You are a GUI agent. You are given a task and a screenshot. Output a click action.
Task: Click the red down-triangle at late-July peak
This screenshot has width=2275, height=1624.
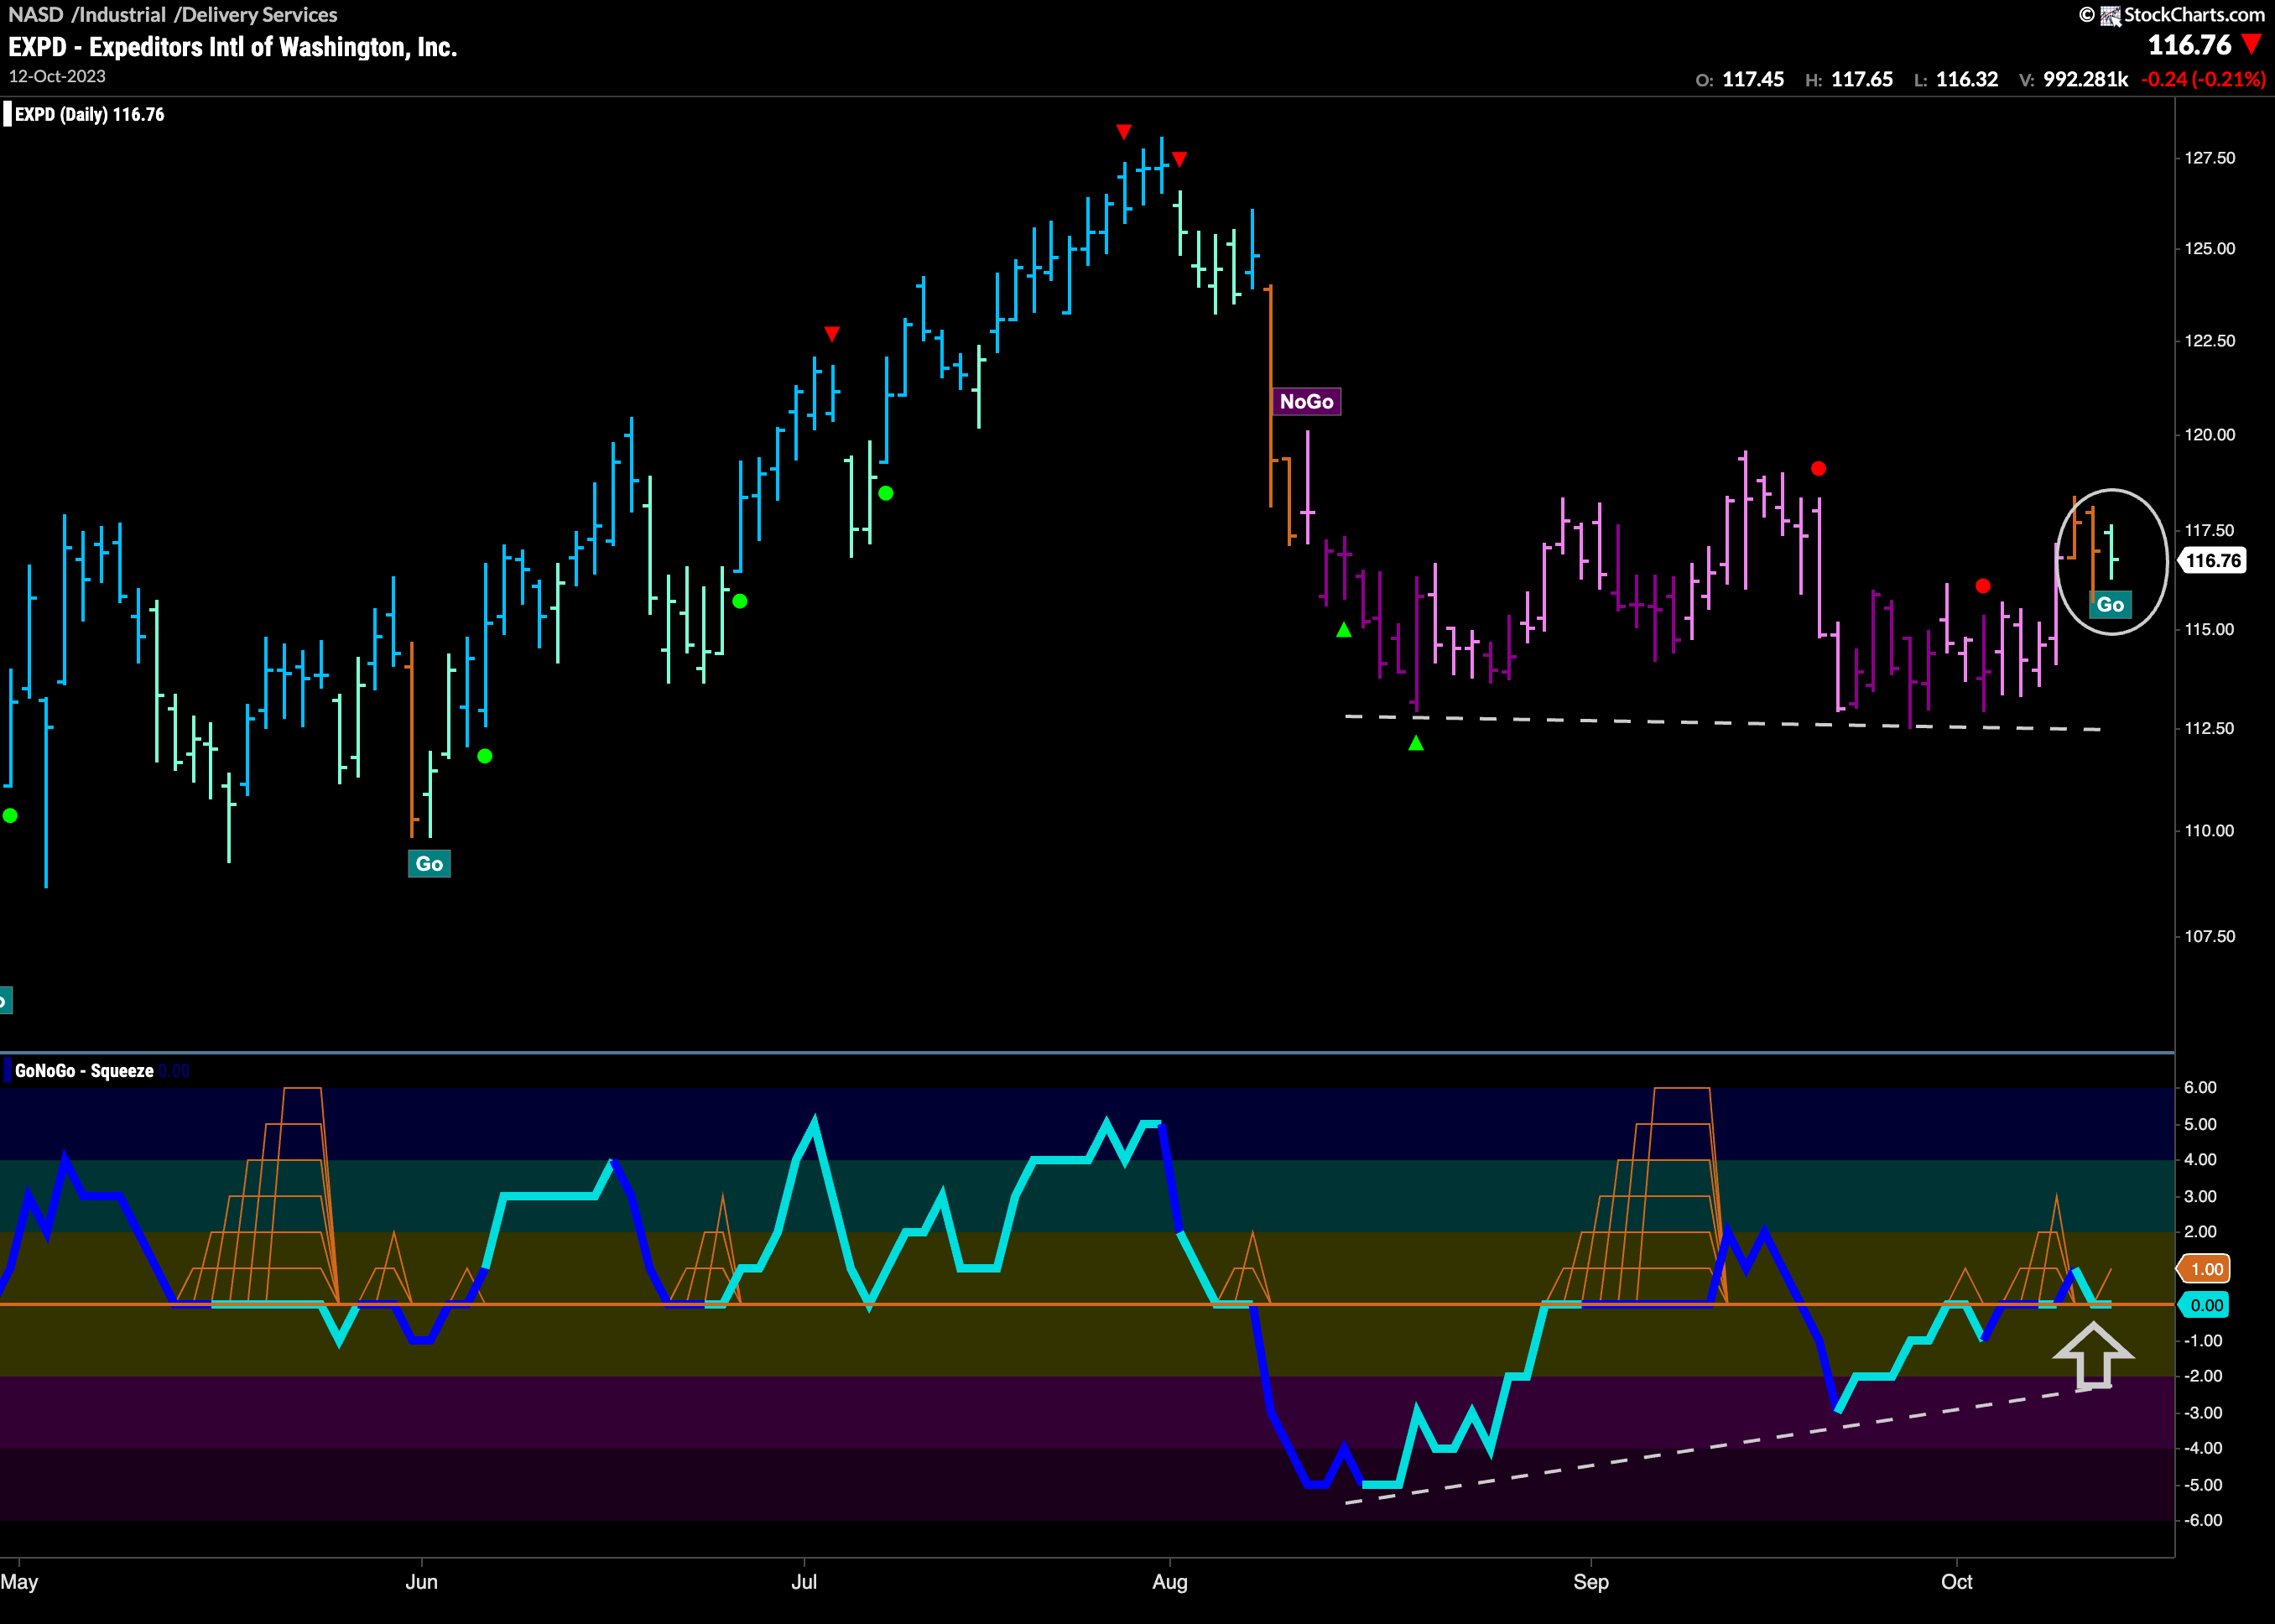coord(1124,132)
